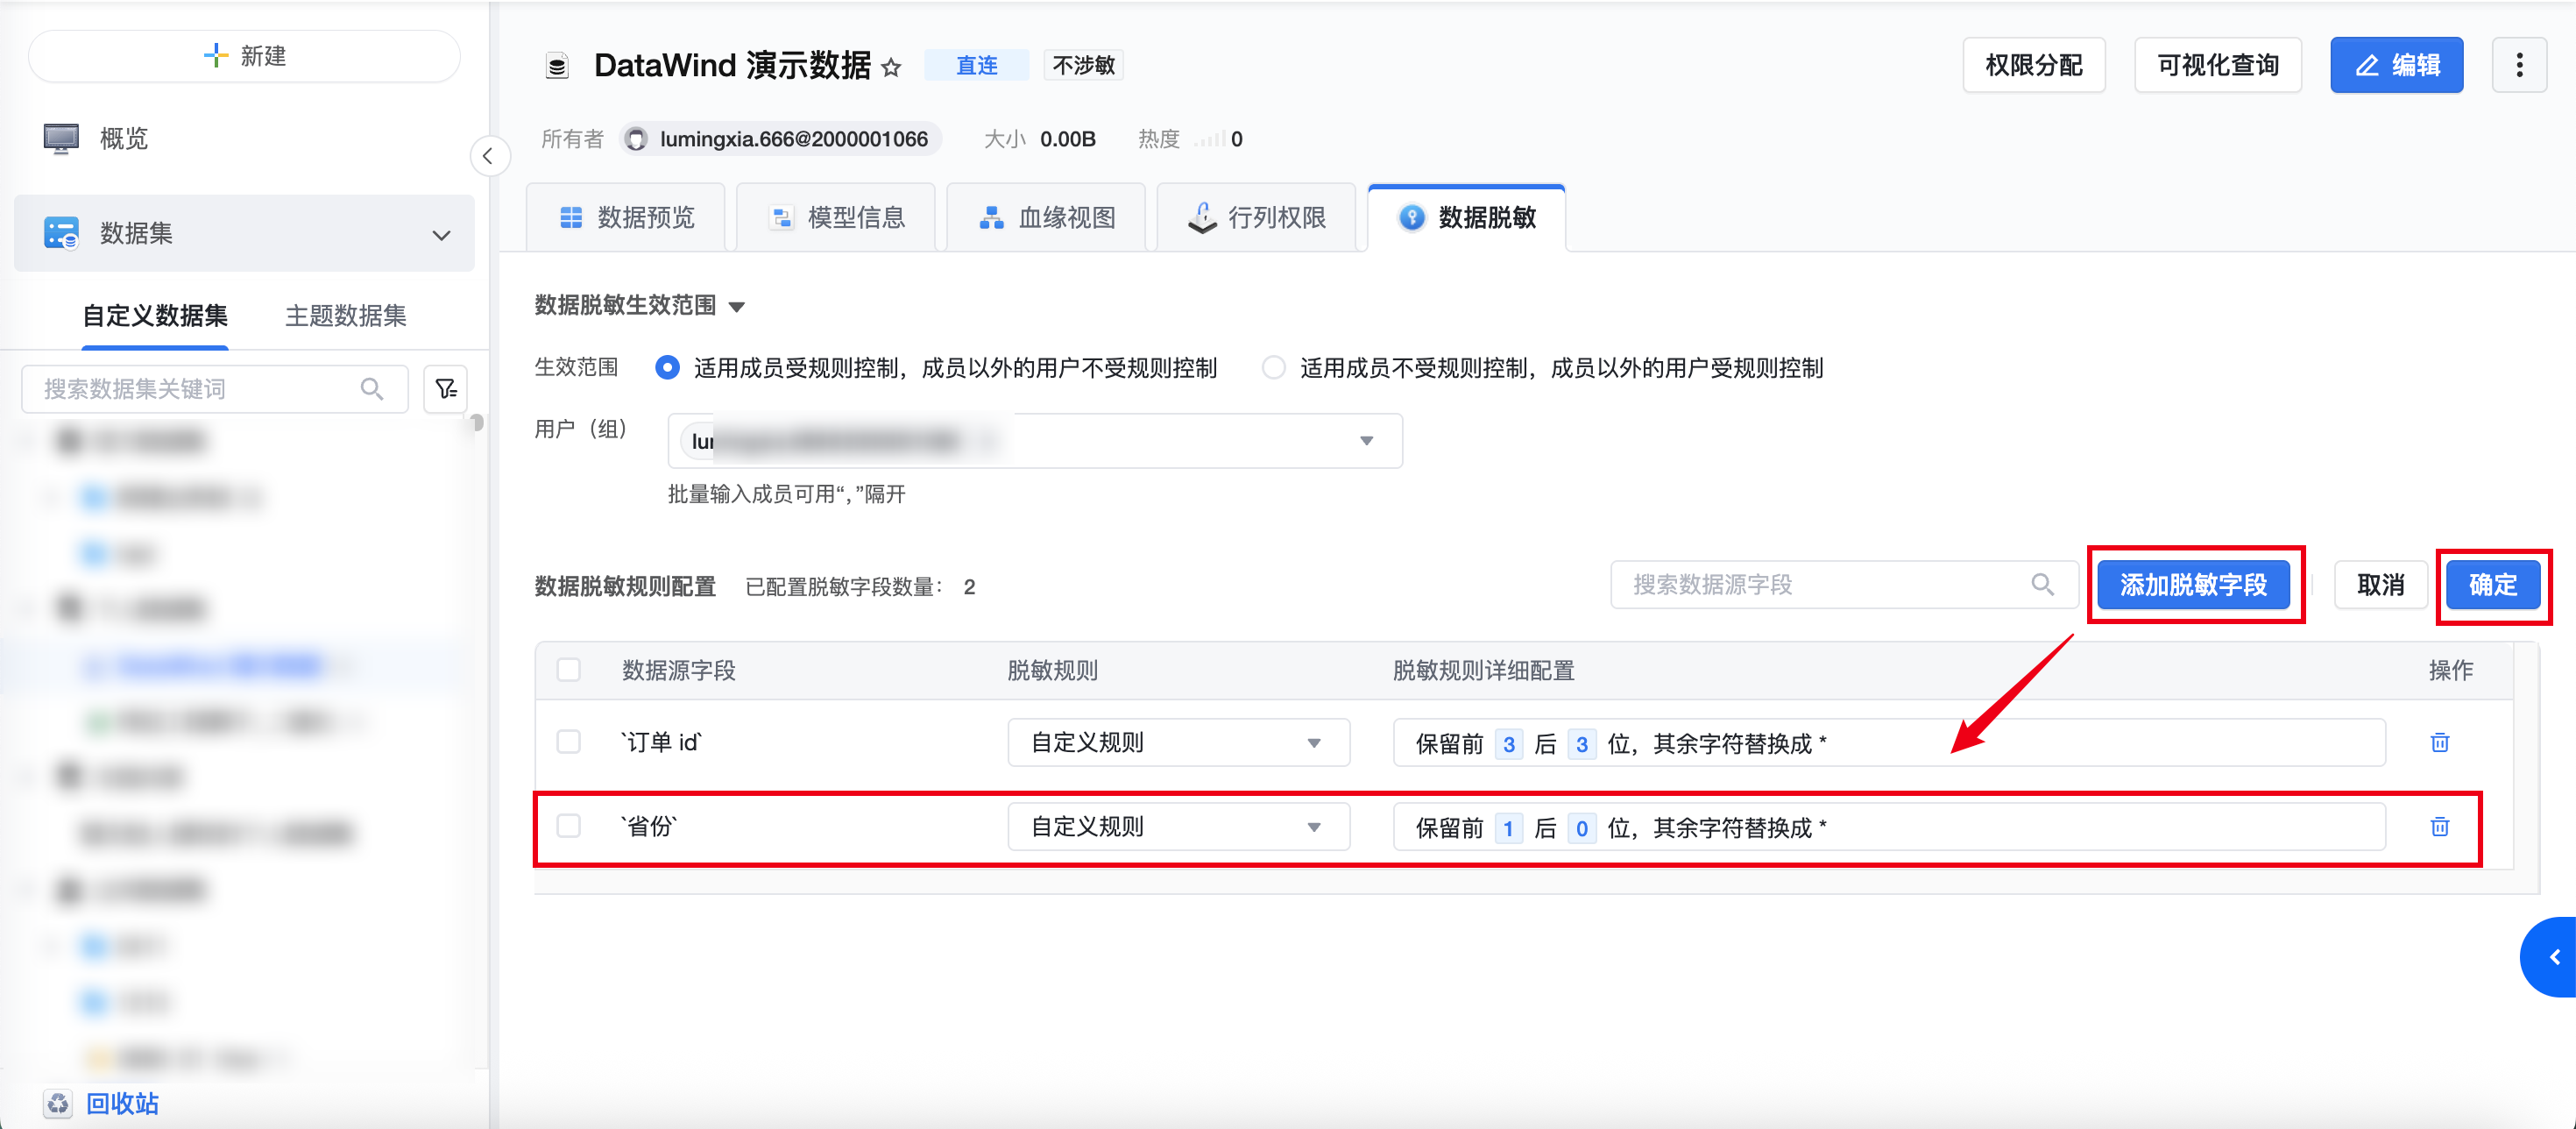Expand the blue floating side panel arrow

pyautogui.click(x=2553, y=957)
